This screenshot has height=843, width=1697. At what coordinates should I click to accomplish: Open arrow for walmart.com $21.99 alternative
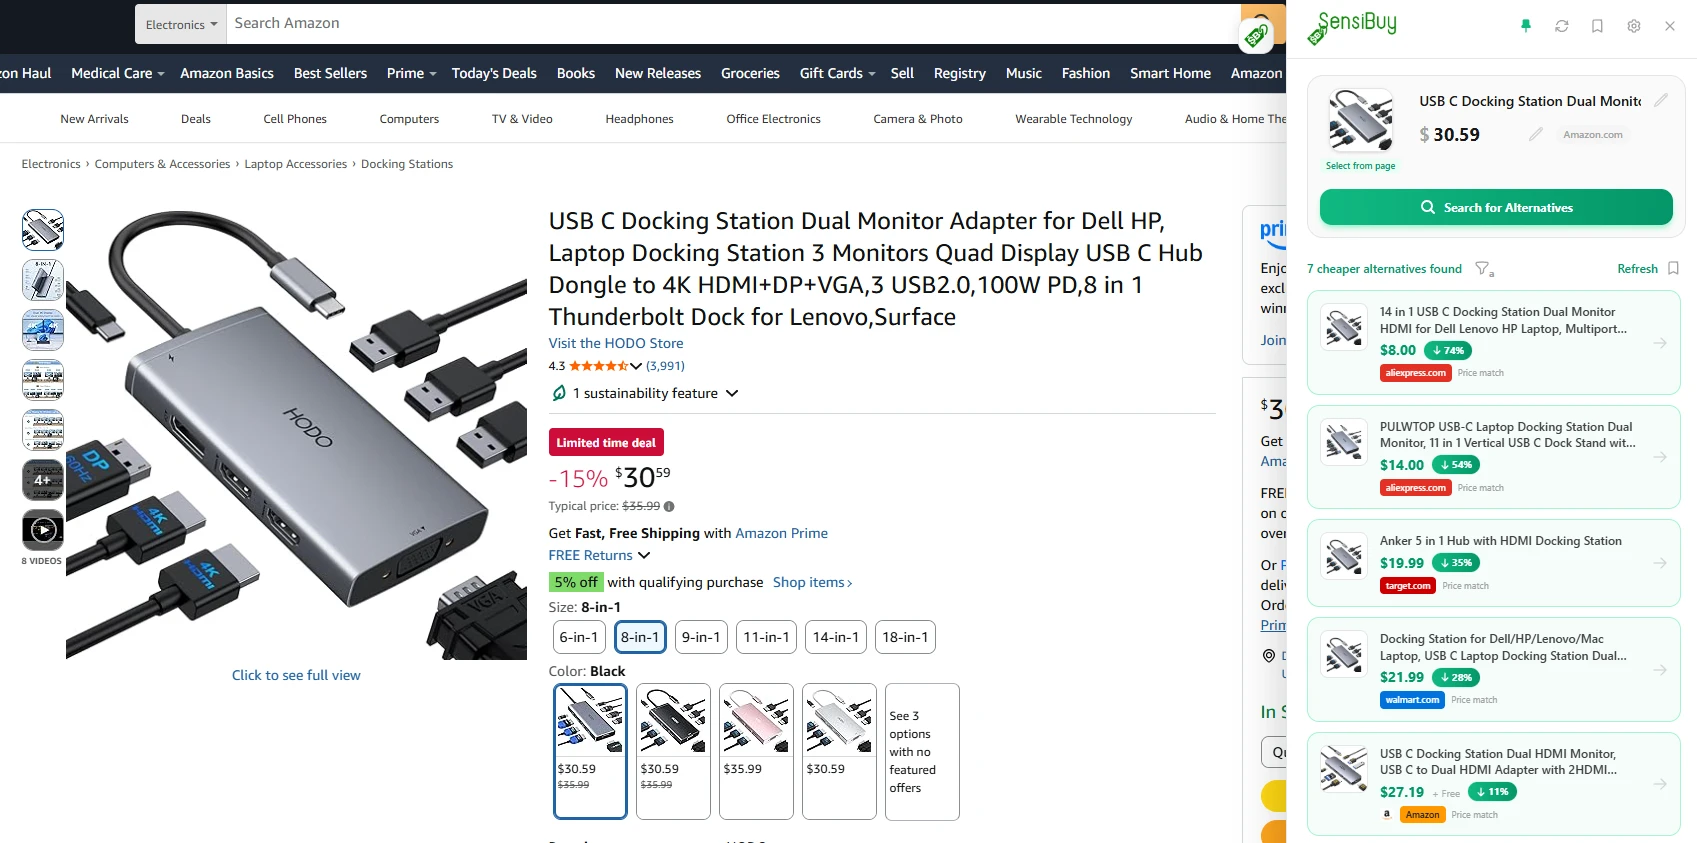click(1660, 670)
